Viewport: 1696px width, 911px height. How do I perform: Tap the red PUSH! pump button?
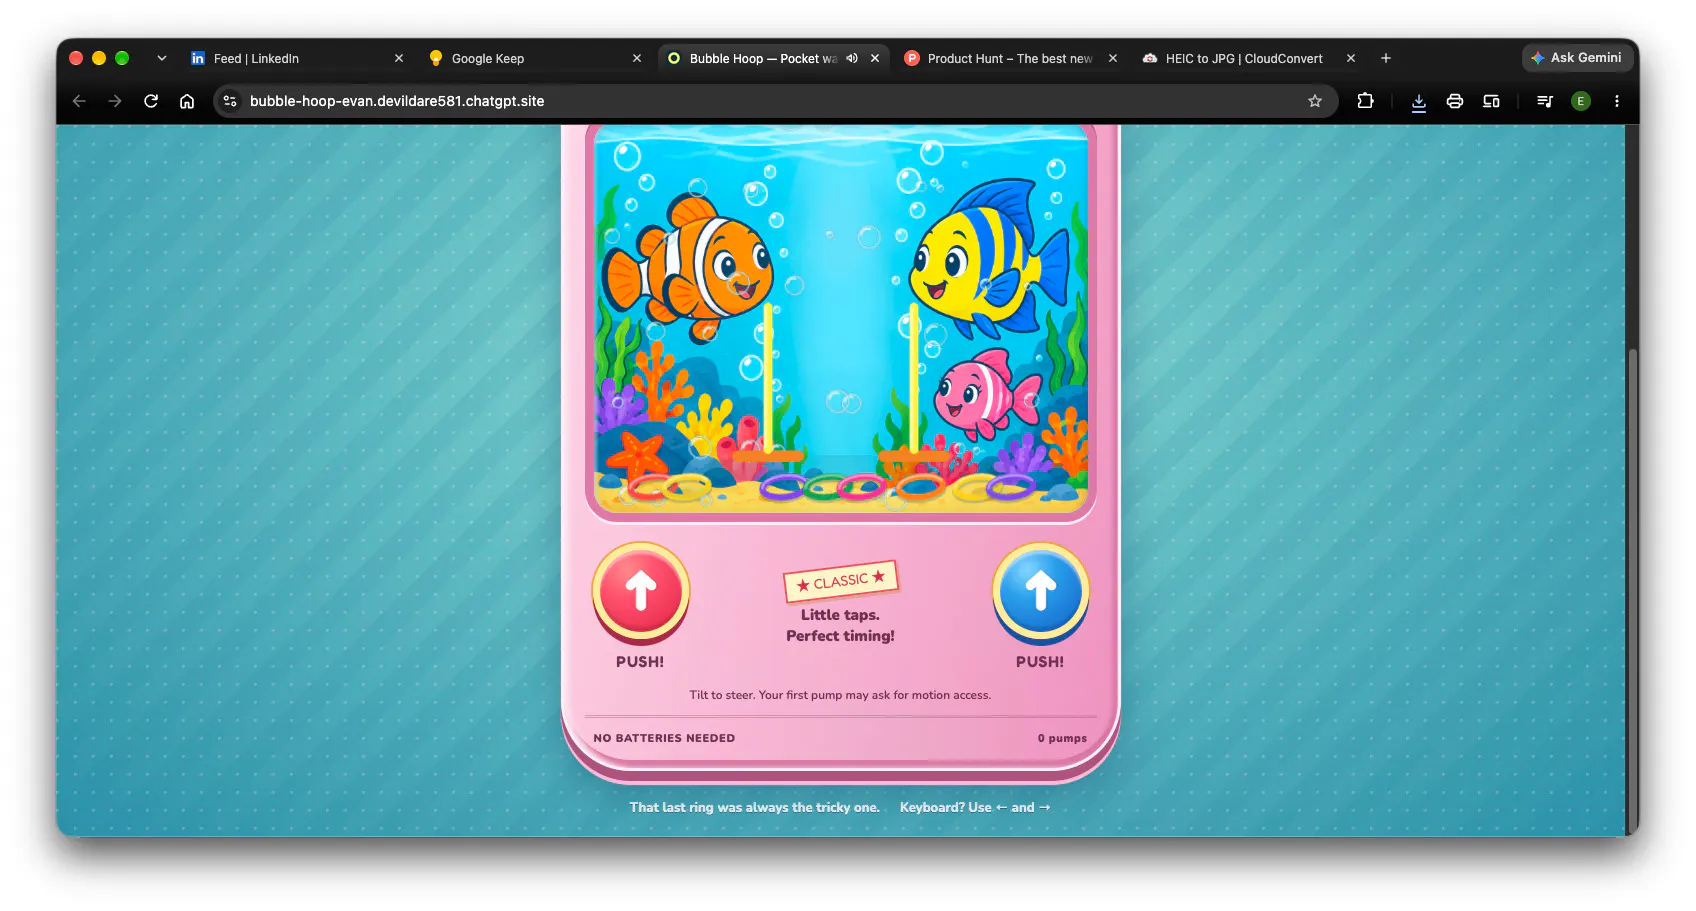[x=640, y=592]
